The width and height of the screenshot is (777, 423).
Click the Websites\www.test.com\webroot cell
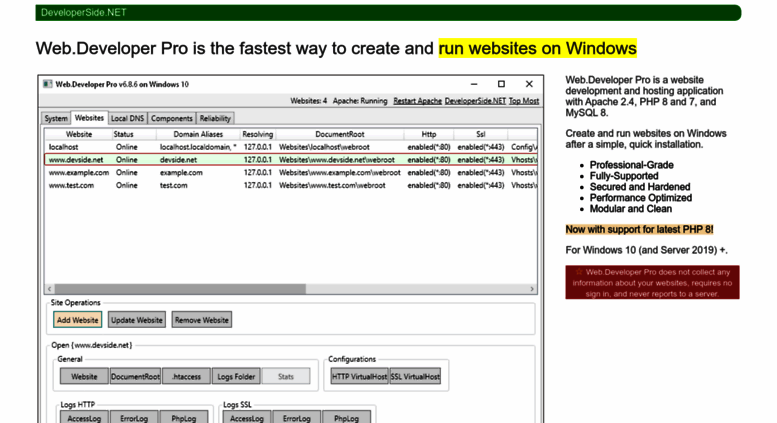click(332, 186)
